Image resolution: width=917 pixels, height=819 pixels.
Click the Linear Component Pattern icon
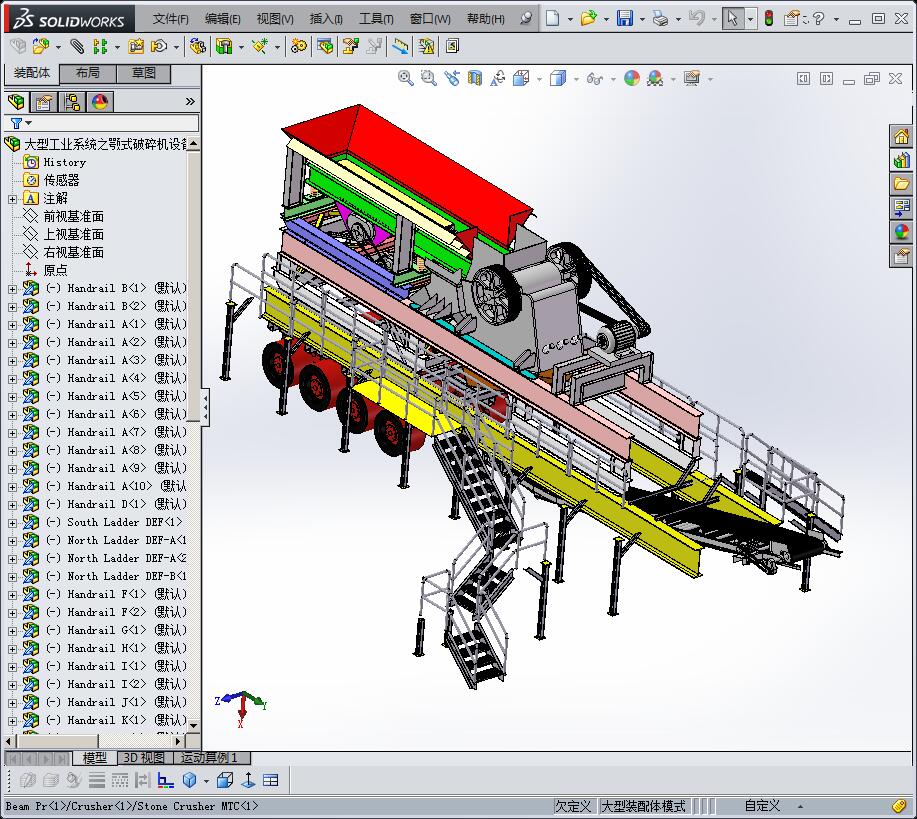pyautogui.click(x=100, y=46)
